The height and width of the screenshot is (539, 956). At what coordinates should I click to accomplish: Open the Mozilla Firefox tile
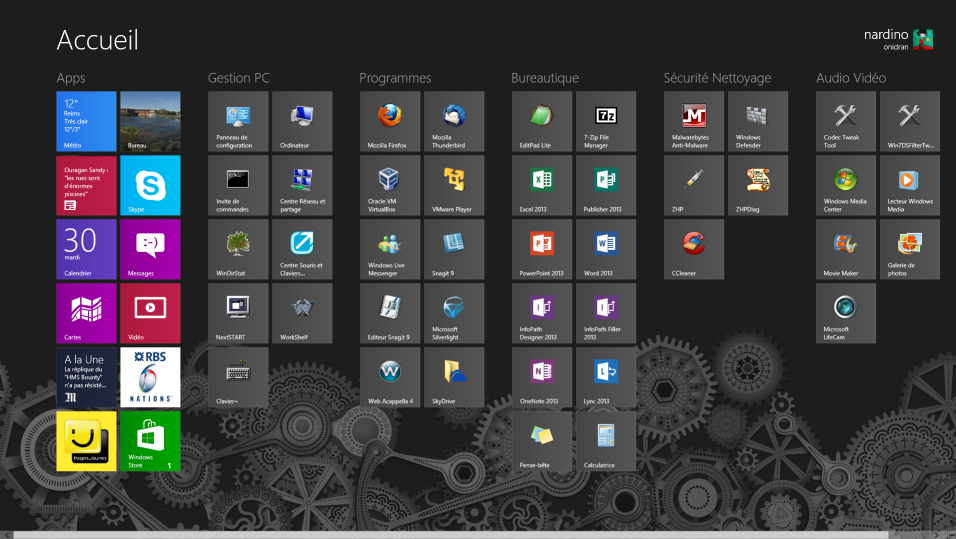[390, 122]
